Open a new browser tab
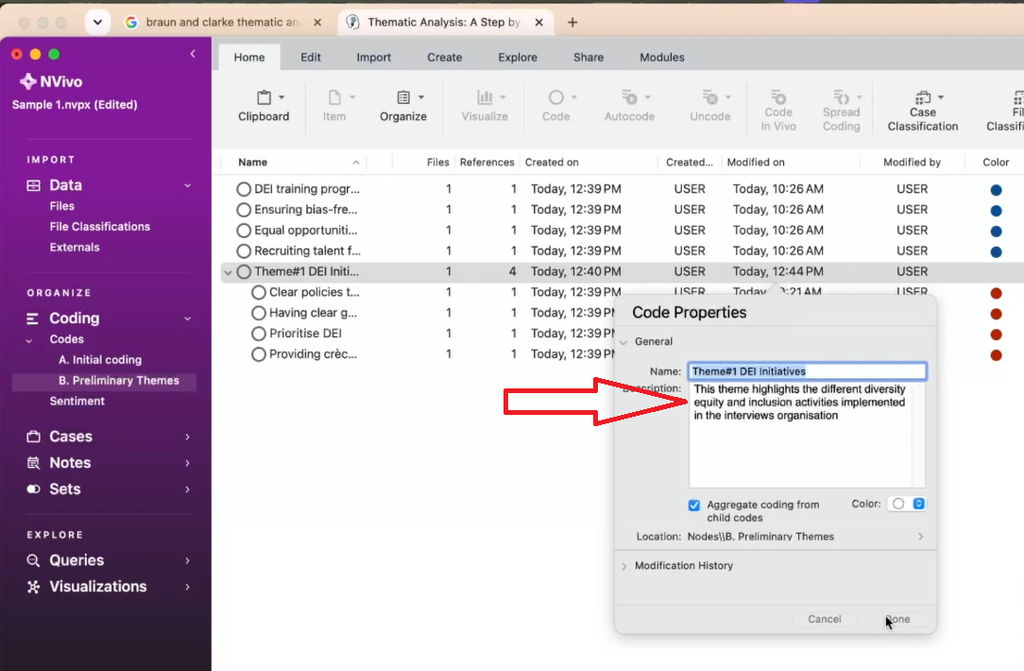1024x671 pixels. click(573, 22)
